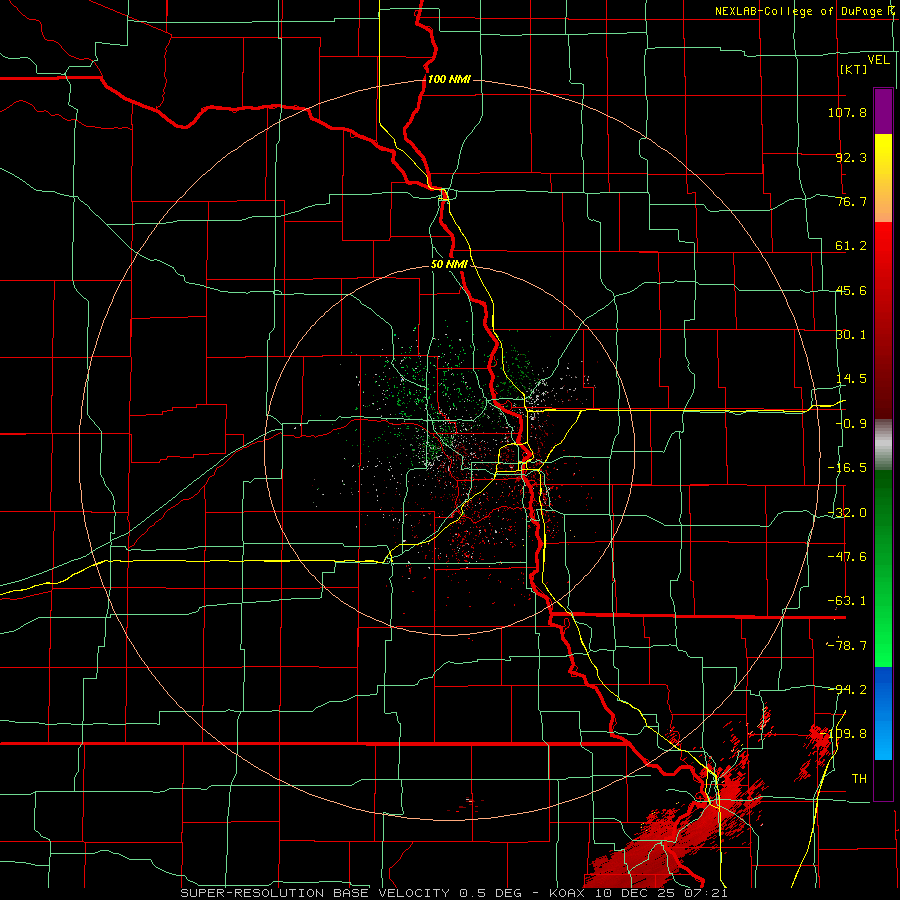900x900 pixels.
Task: Click the "100 NMI" range ring label
Action: click(x=449, y=79)
